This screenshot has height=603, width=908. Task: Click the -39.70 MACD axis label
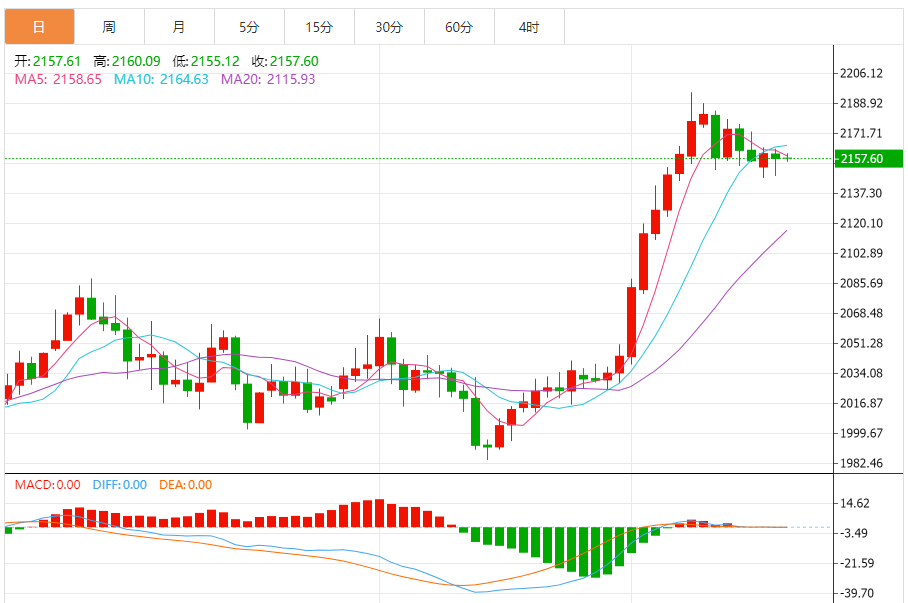856,594
